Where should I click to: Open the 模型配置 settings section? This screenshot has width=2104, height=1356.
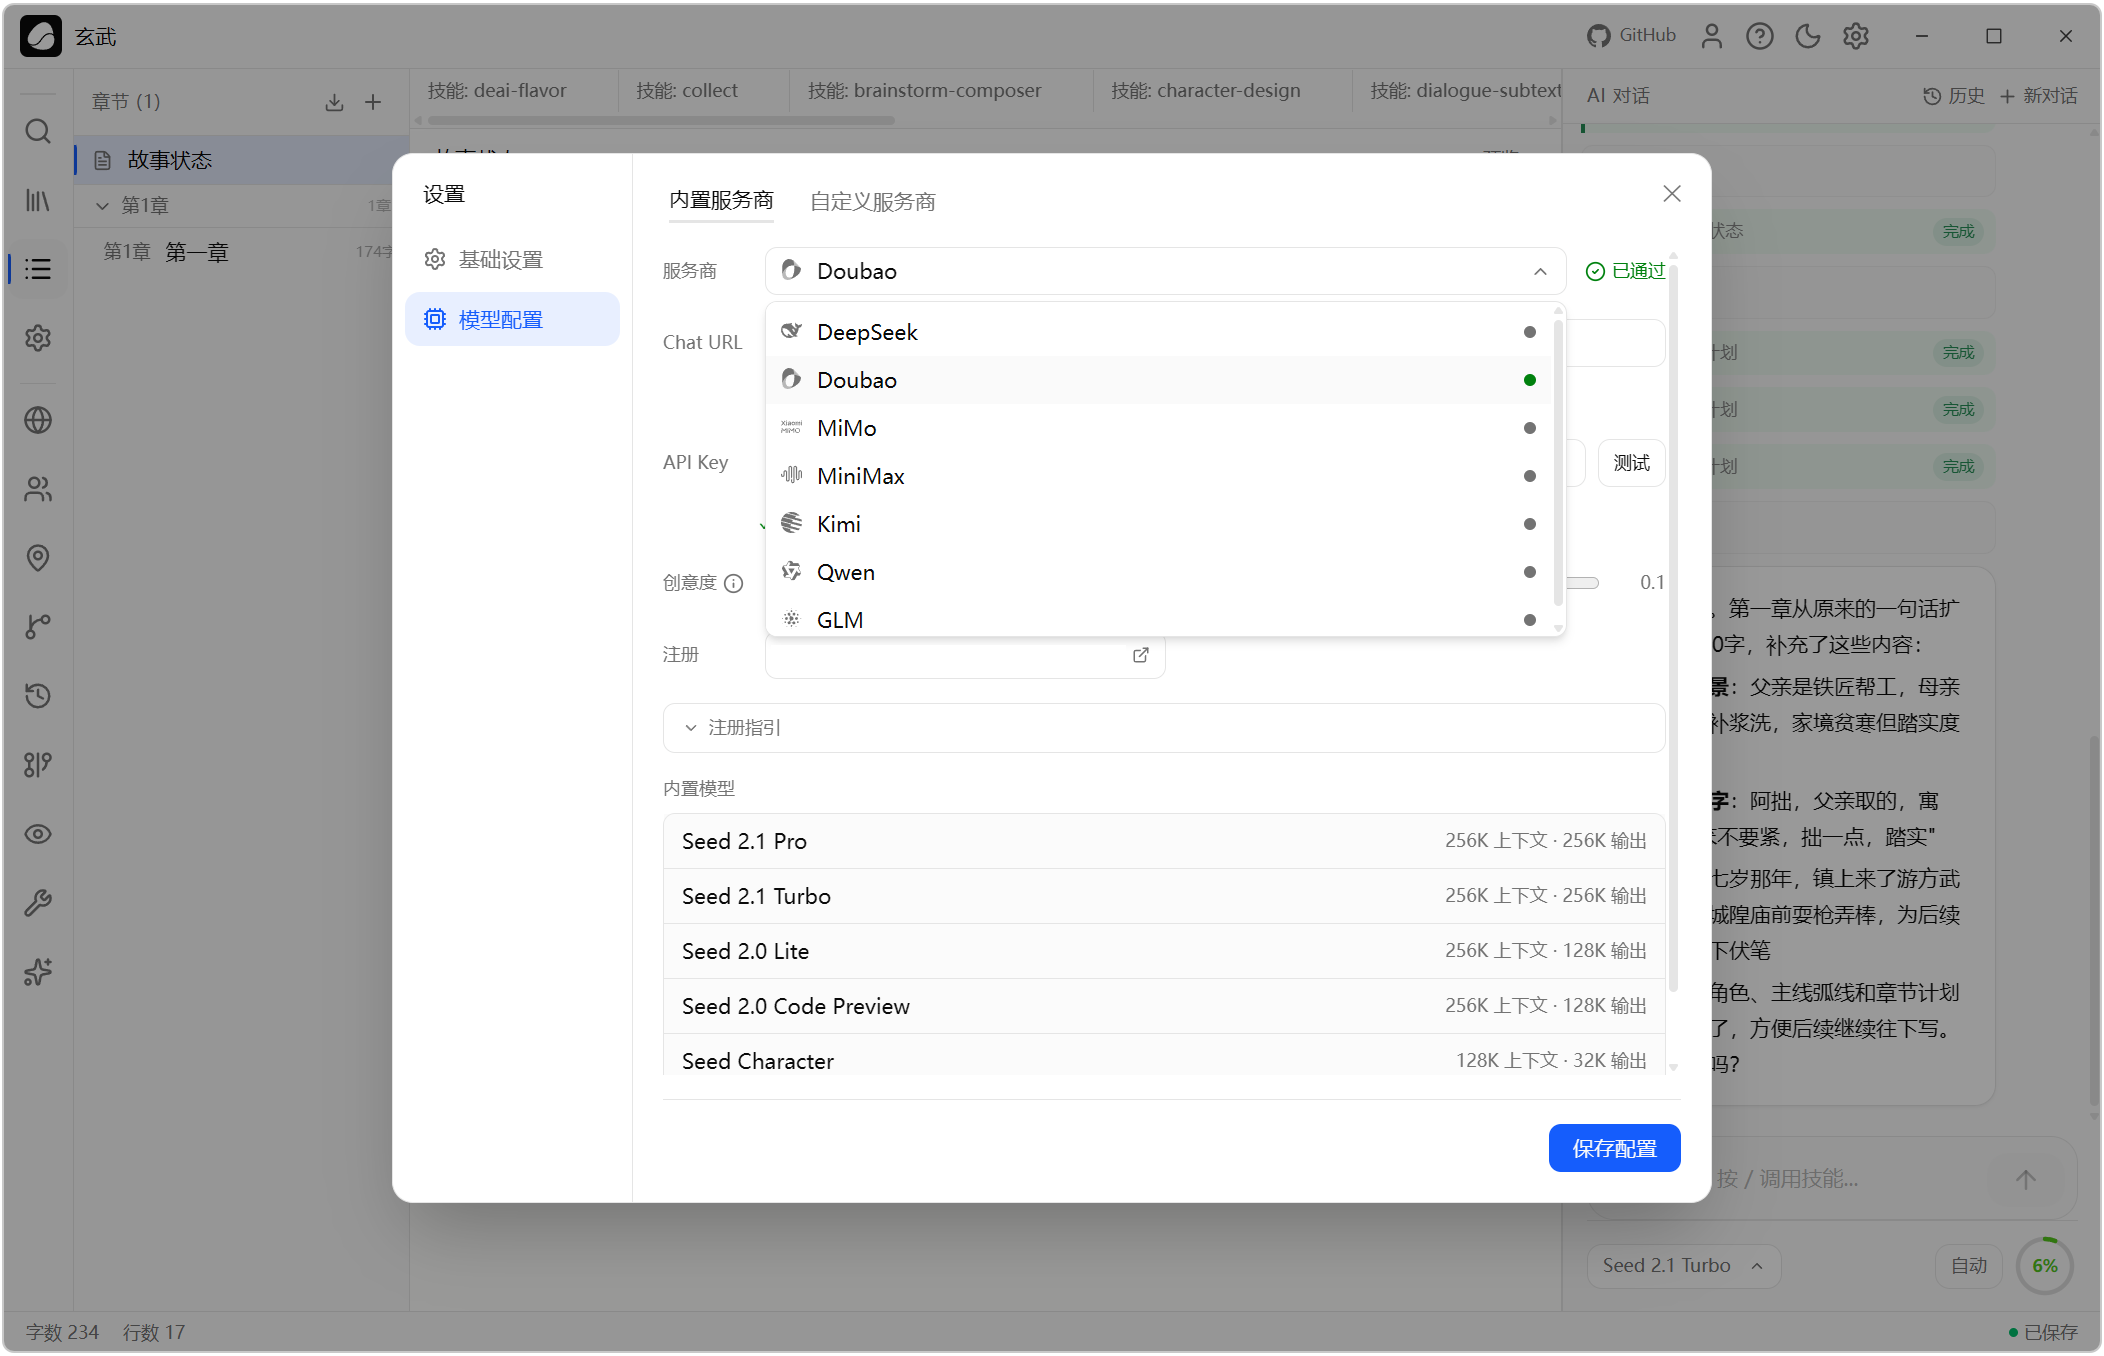click(512, 320)
